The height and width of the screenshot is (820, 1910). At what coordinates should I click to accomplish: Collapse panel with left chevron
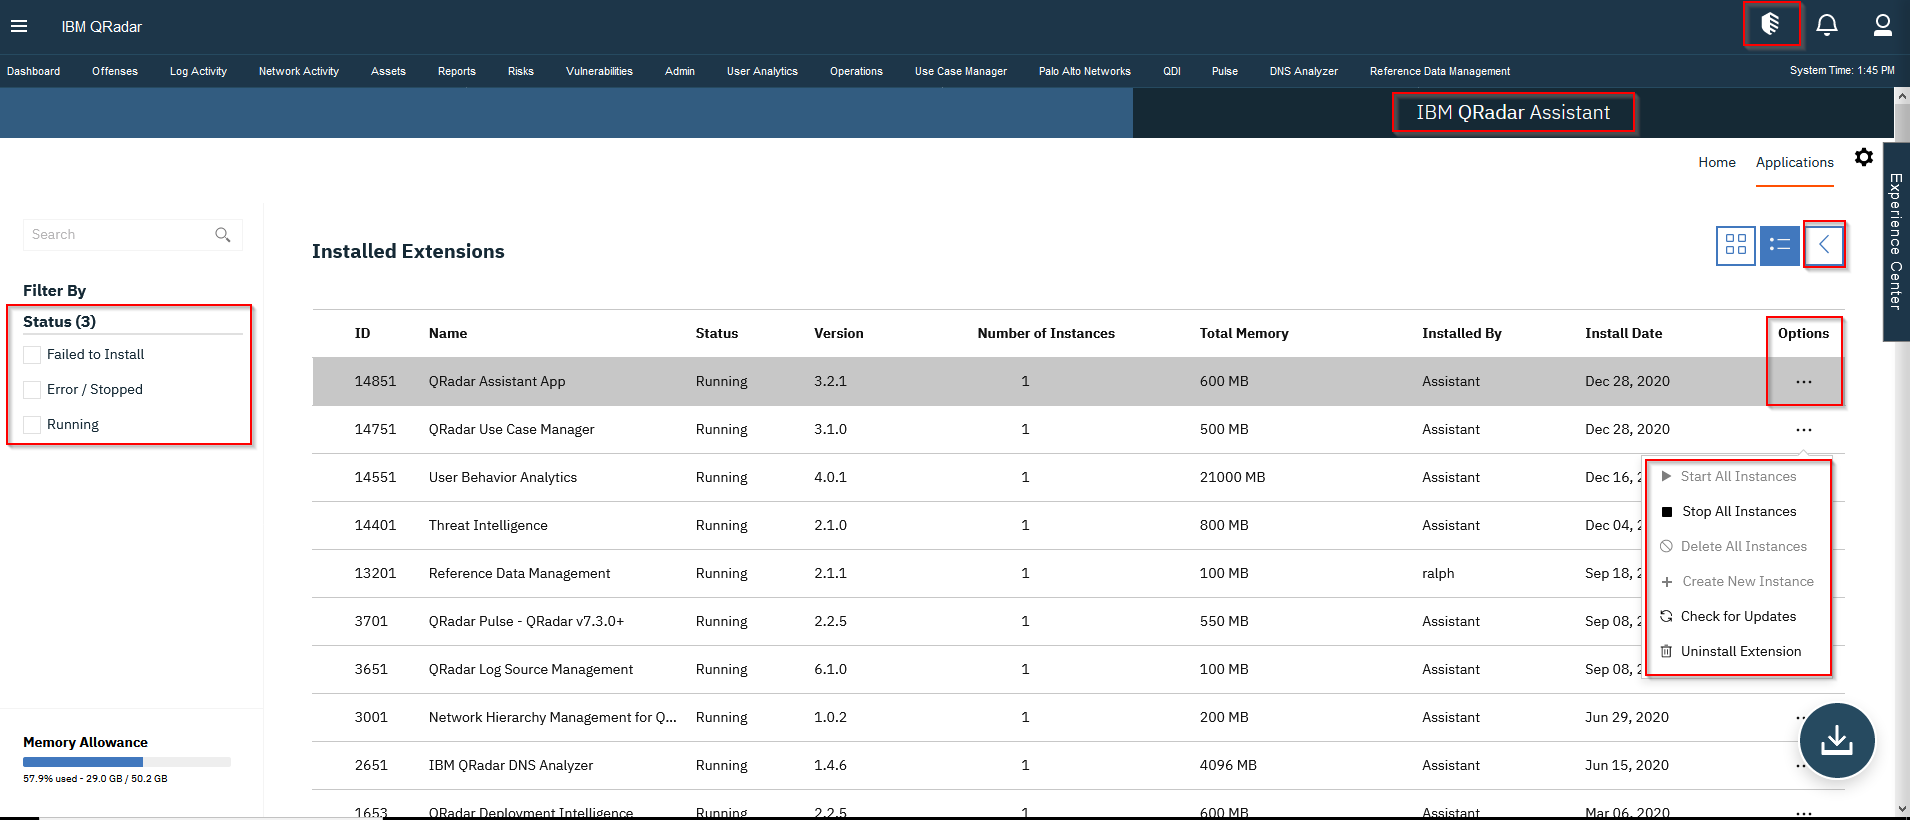tap(1824, 245)
